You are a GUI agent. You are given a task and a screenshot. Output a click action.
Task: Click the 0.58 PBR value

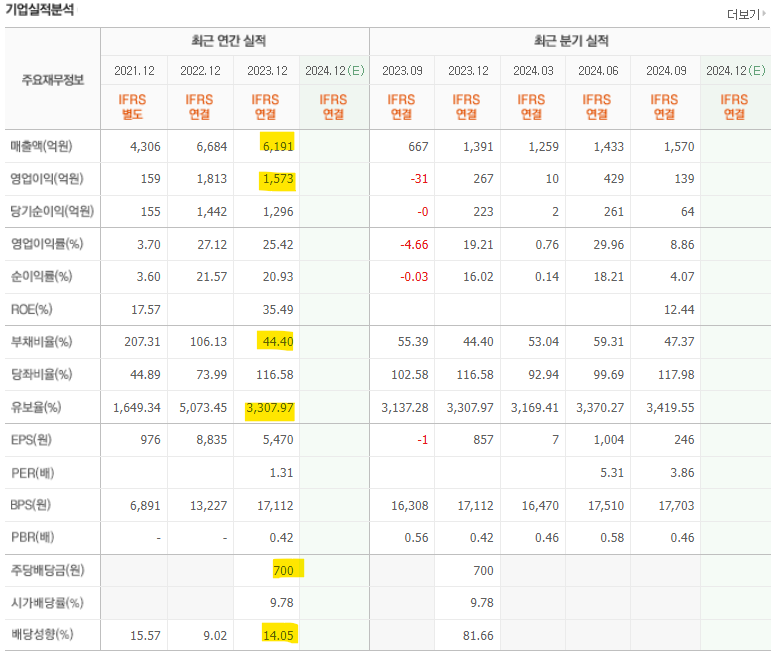click(612, 538)
